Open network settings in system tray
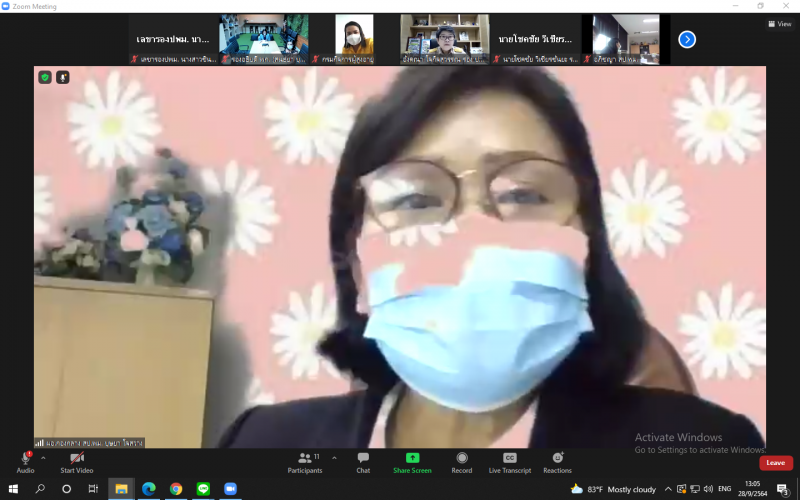 click(x=695, y=489)
